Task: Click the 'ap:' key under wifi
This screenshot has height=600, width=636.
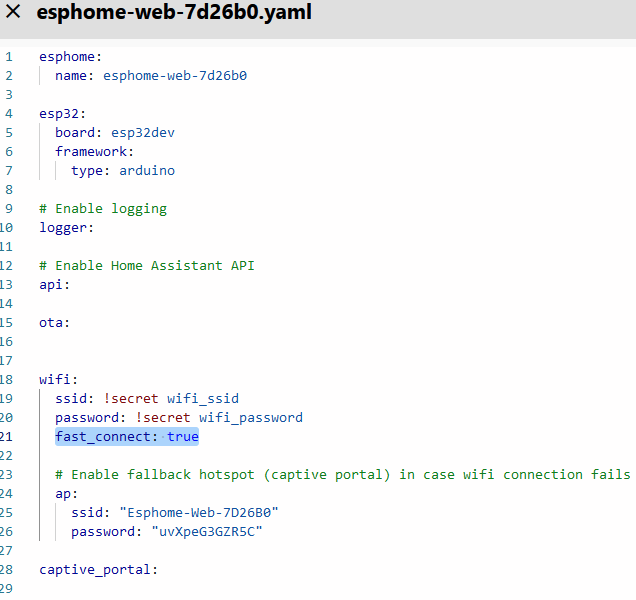Action: 66,494
